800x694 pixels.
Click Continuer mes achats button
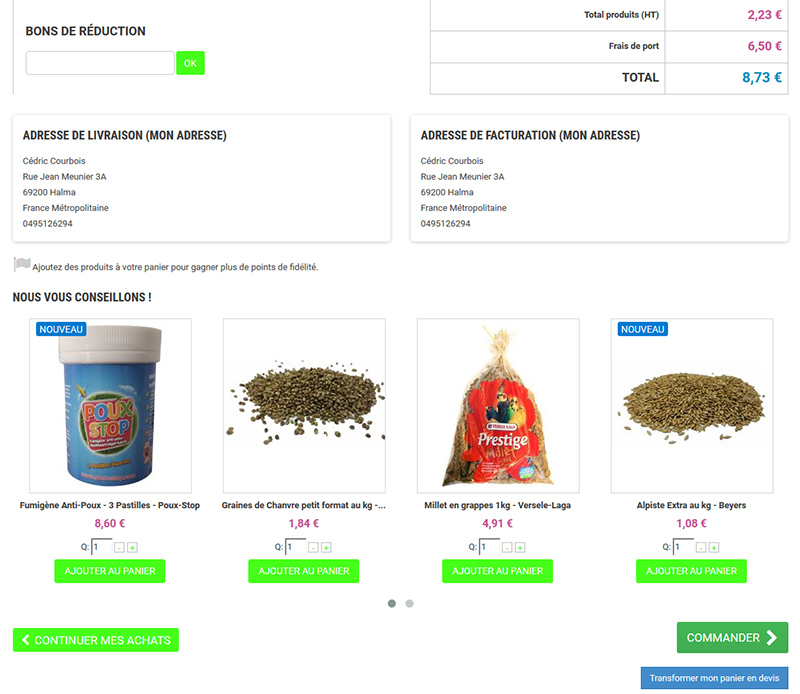(x=96, y=640)
